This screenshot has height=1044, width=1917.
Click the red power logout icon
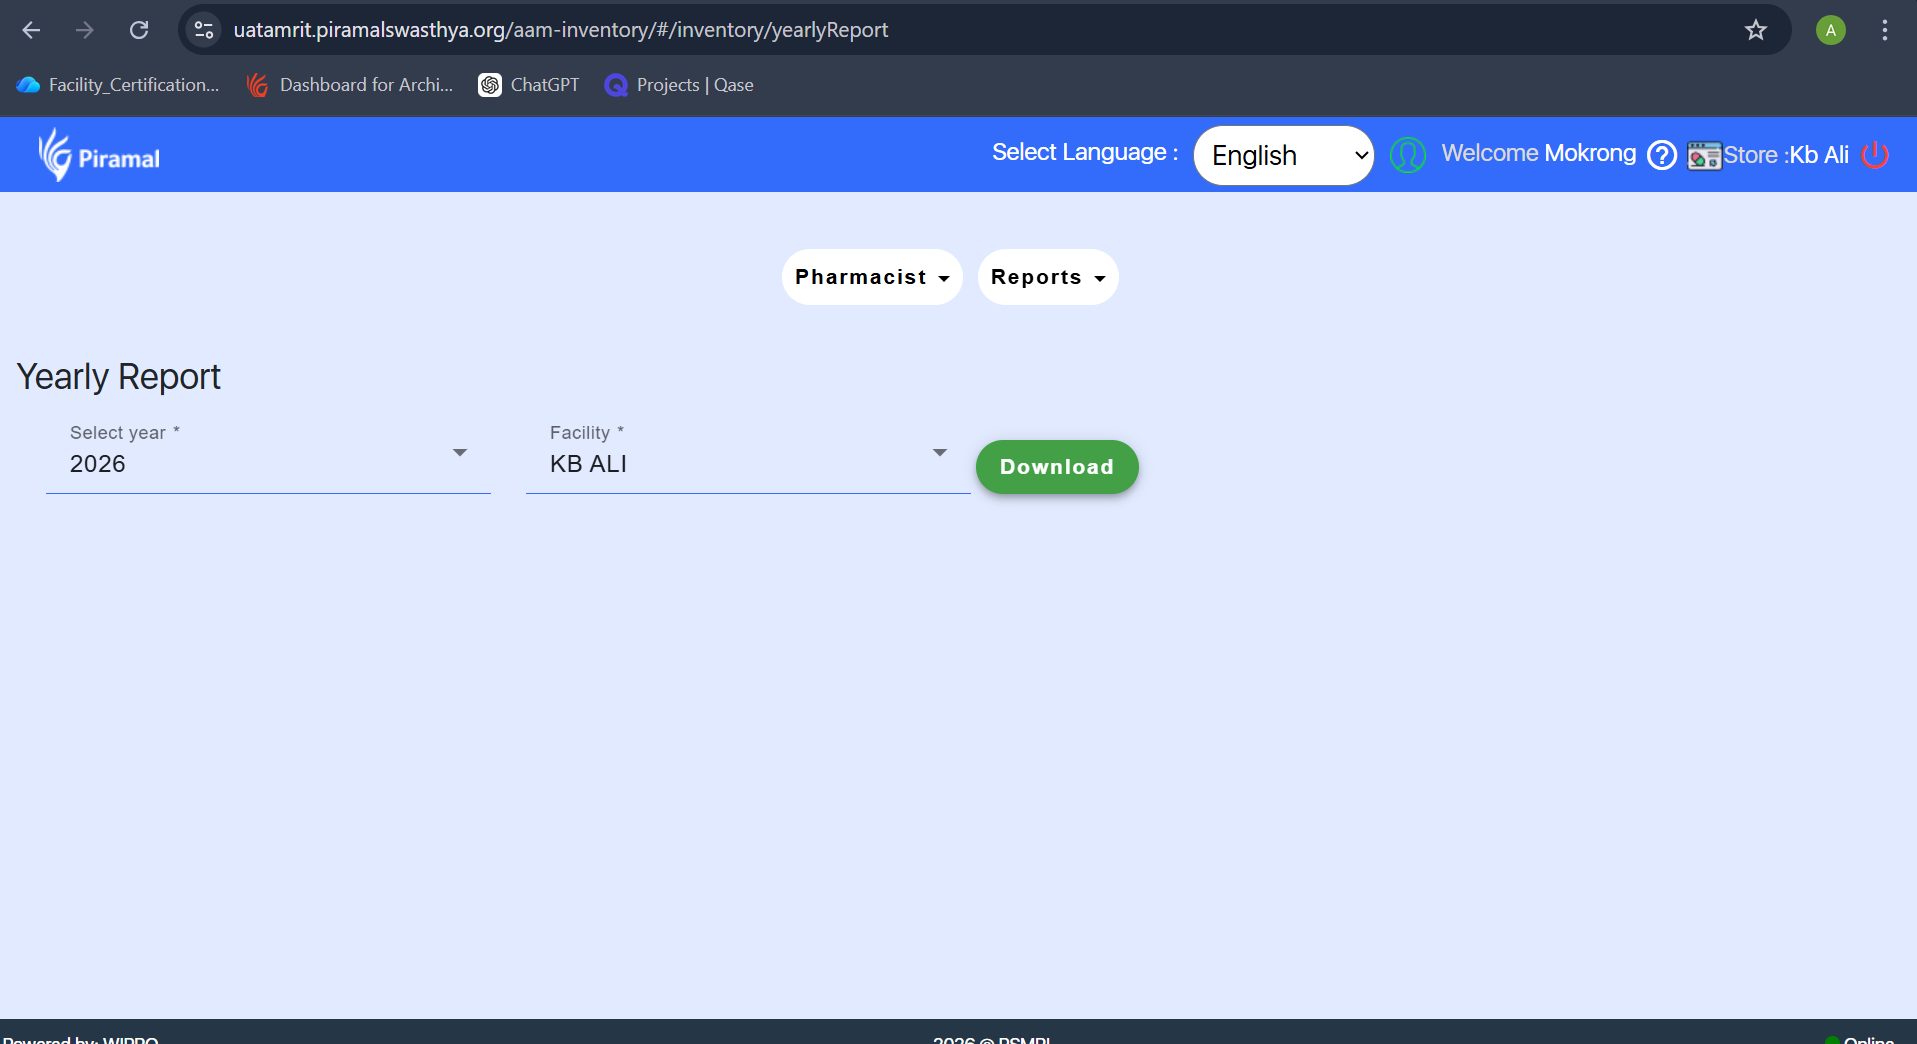pos(1875,155)
